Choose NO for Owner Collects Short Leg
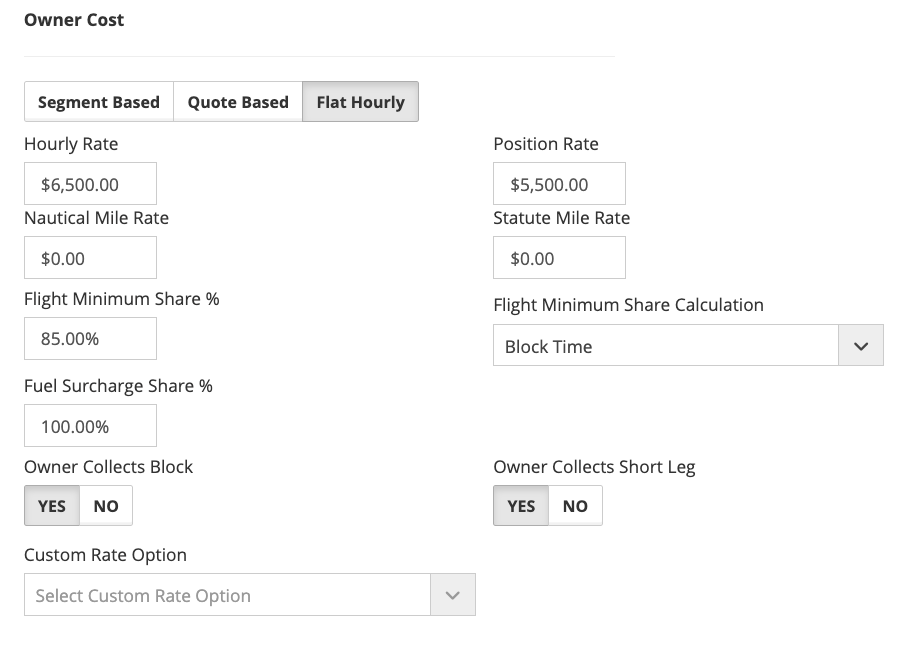 [x=575, y=506]
